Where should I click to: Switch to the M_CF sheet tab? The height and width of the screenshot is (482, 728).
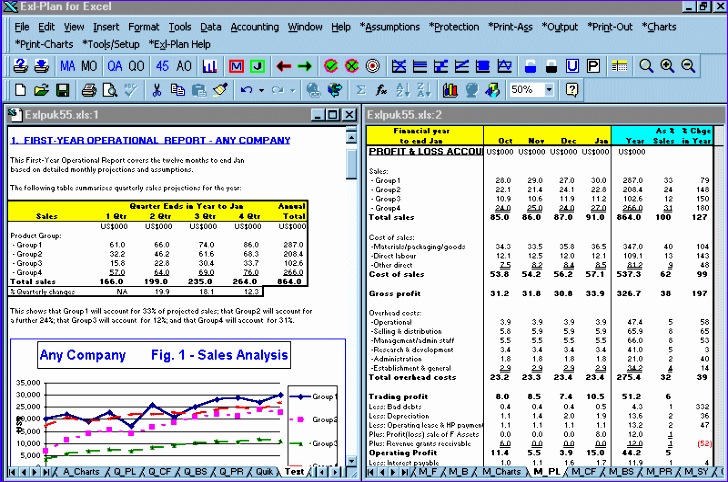tap(583, 472)
